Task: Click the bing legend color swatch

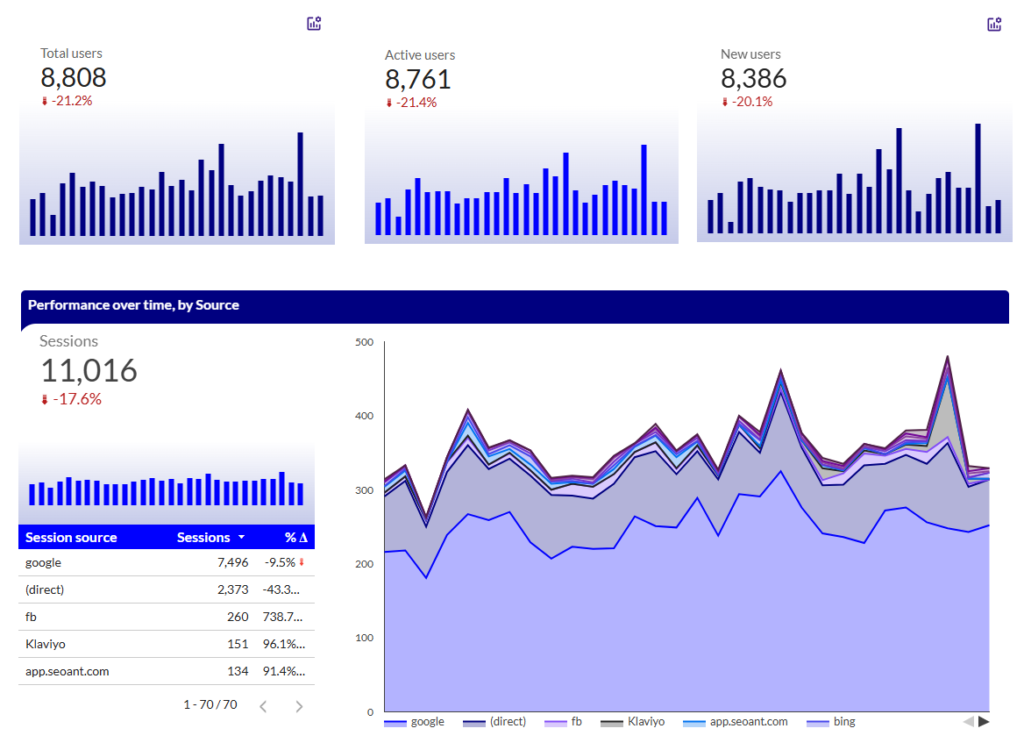Action: click(819, 723)
